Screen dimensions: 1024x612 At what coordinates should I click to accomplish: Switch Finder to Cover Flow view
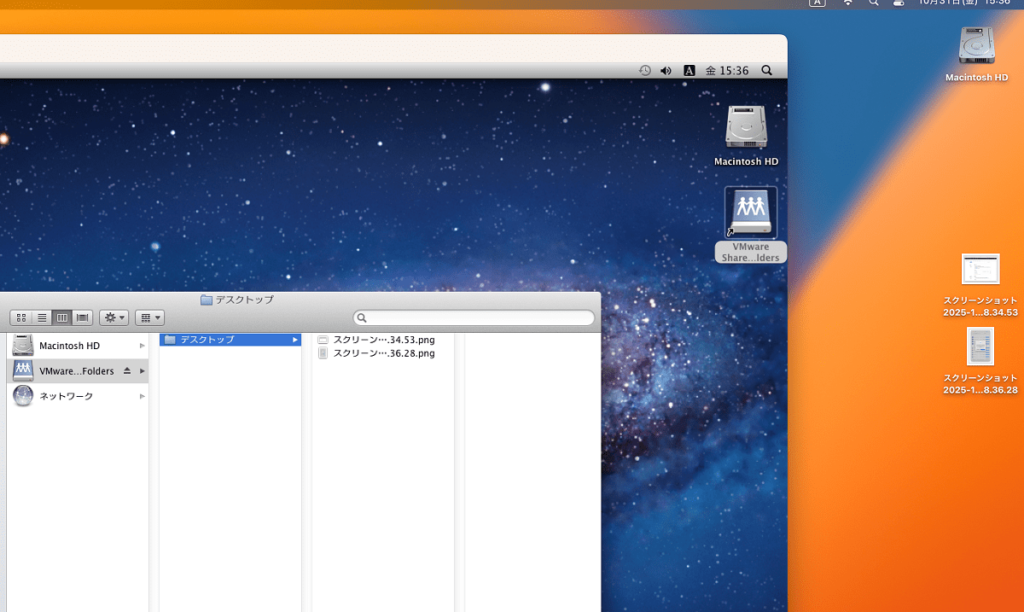coord(82,318)
